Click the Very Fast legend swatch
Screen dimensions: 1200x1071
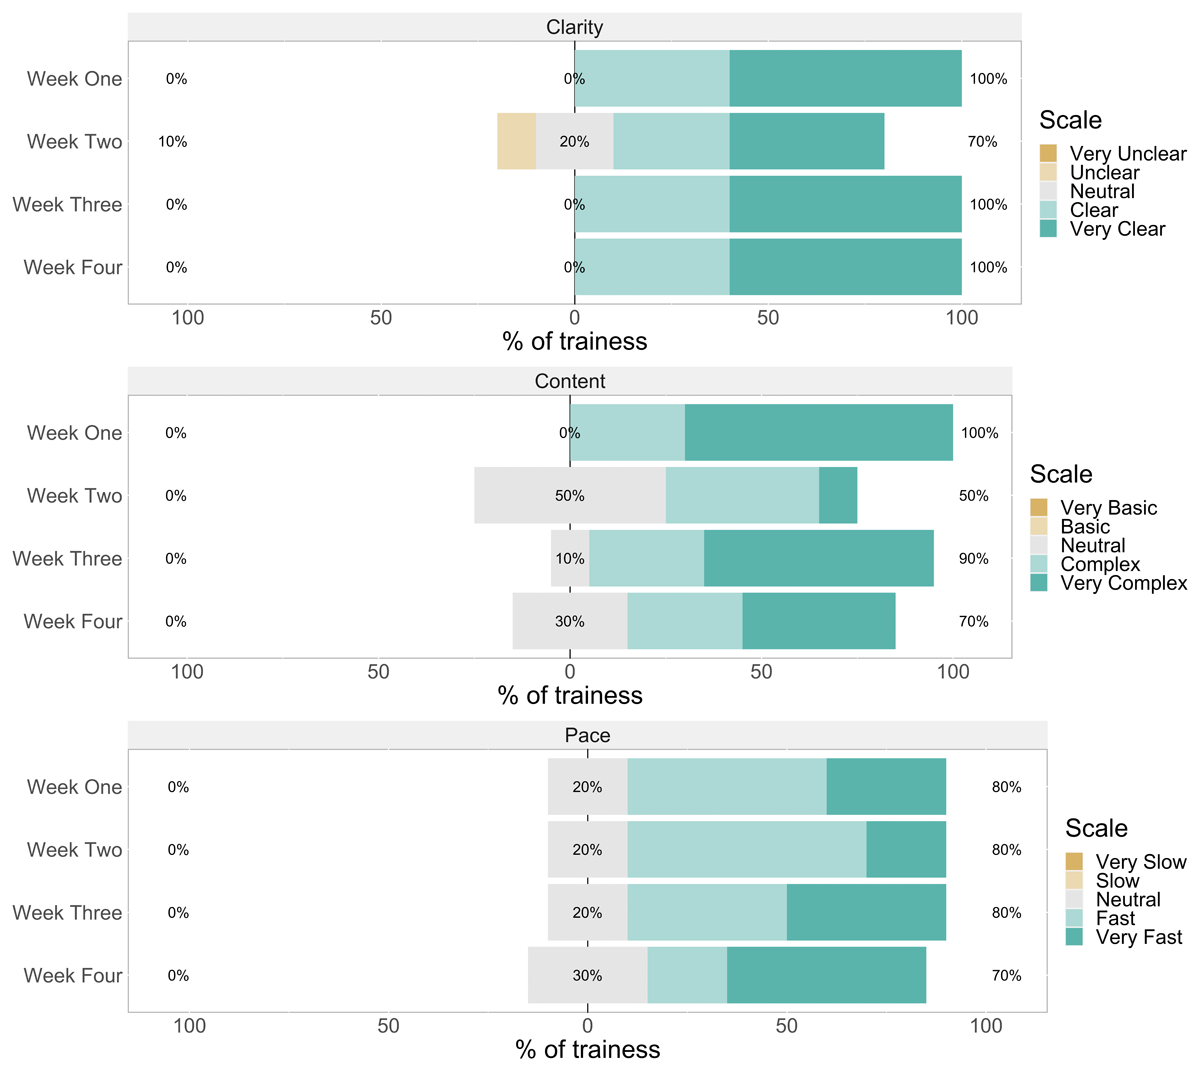click(1074, 937)
